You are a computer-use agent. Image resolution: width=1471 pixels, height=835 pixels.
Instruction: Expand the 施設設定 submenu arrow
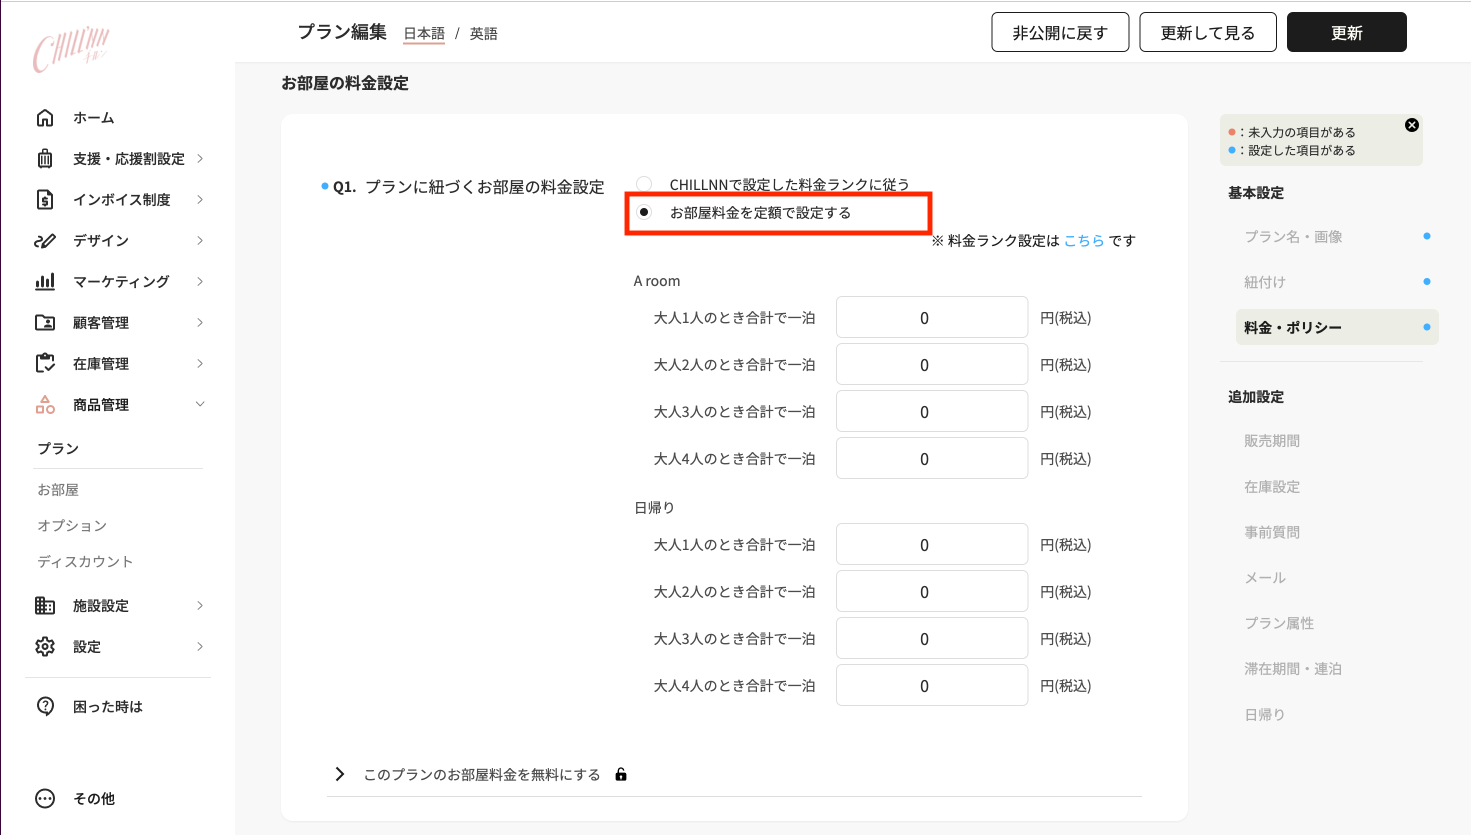200,606
